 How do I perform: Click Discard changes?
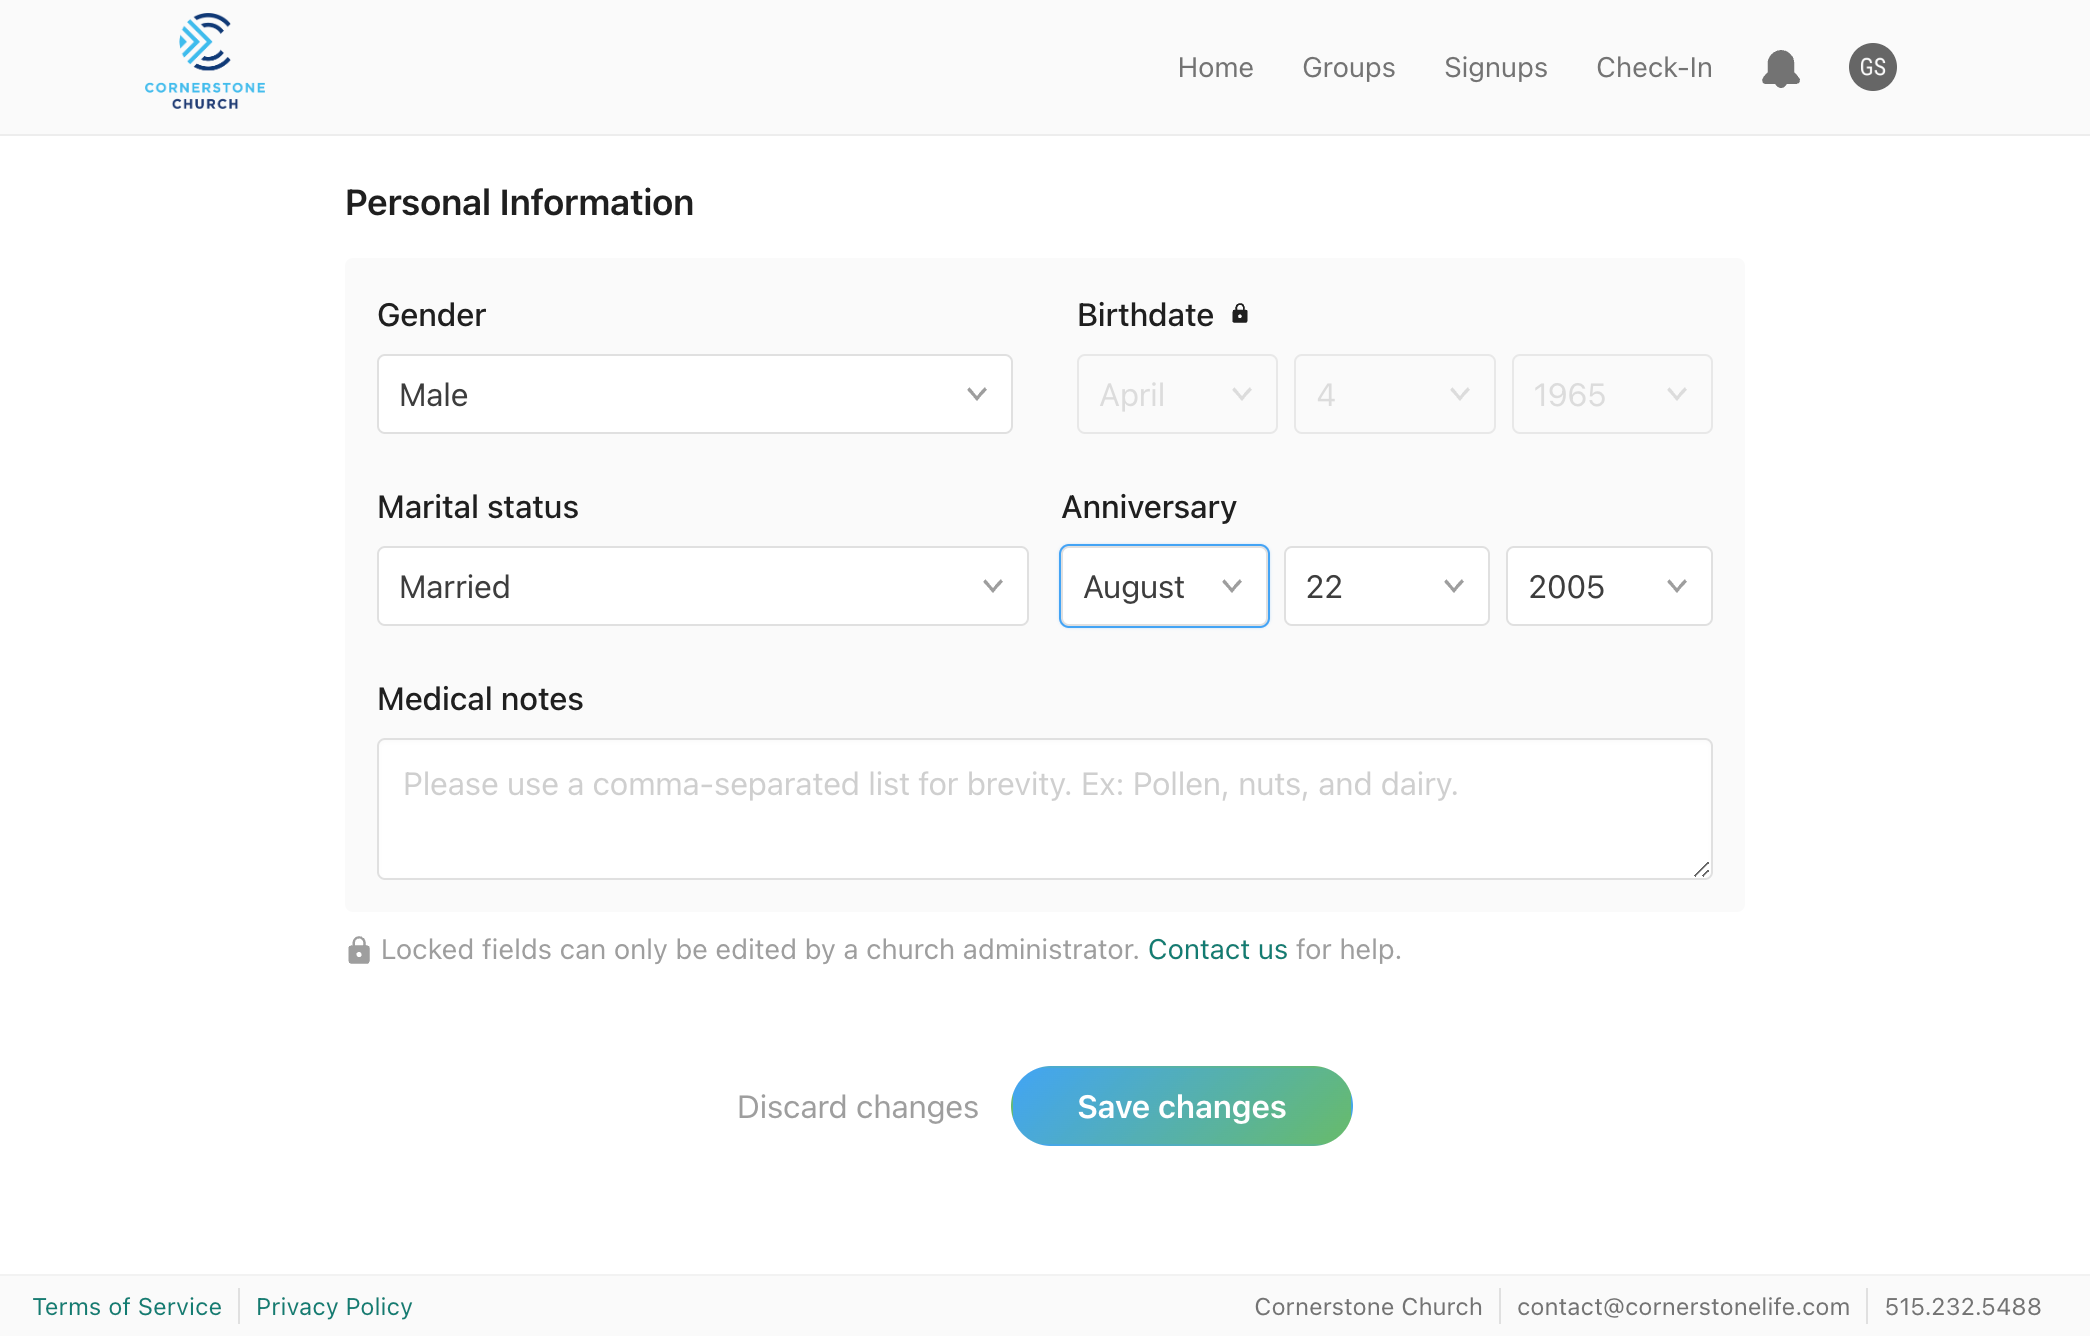point(857,1106)
